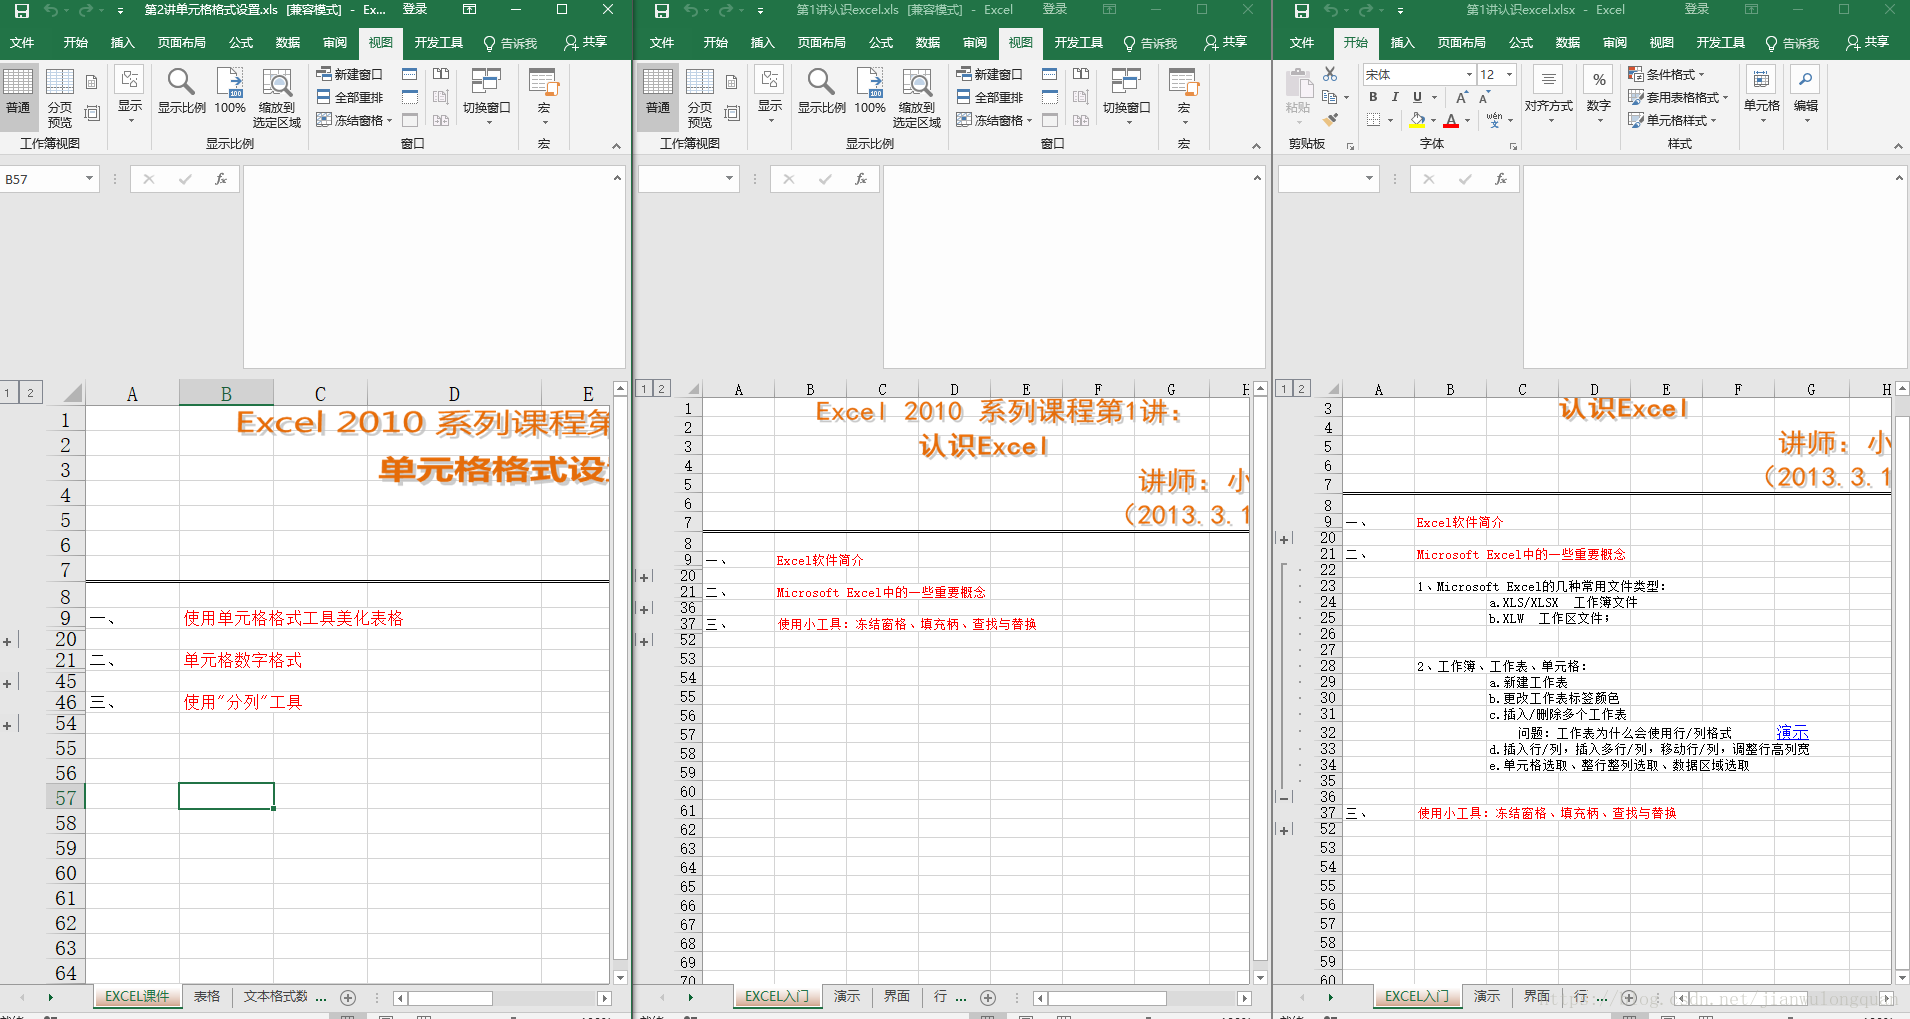1910x1019 pixels.
Task: Toggle 分页预览 in left window
Action: pyautogui.click(x=60, y=98)
